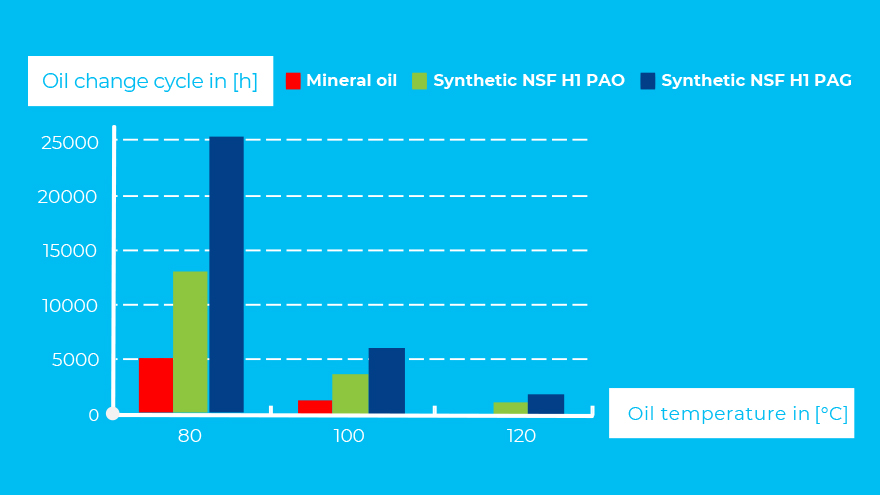Click the 15000 y-axis value
This screenshot has height=495, width=880.
[70, 251]
